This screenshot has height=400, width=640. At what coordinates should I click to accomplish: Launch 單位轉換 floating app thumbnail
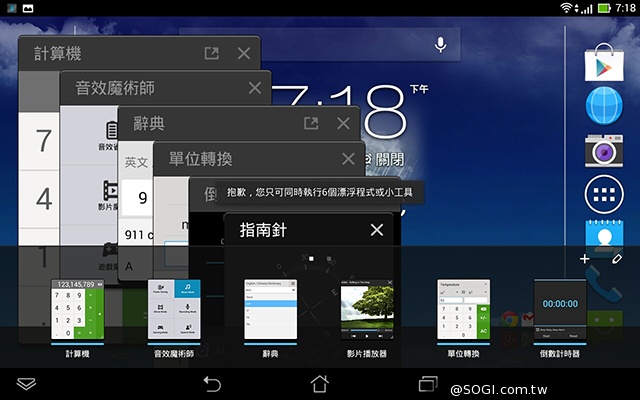coord(463,309)
